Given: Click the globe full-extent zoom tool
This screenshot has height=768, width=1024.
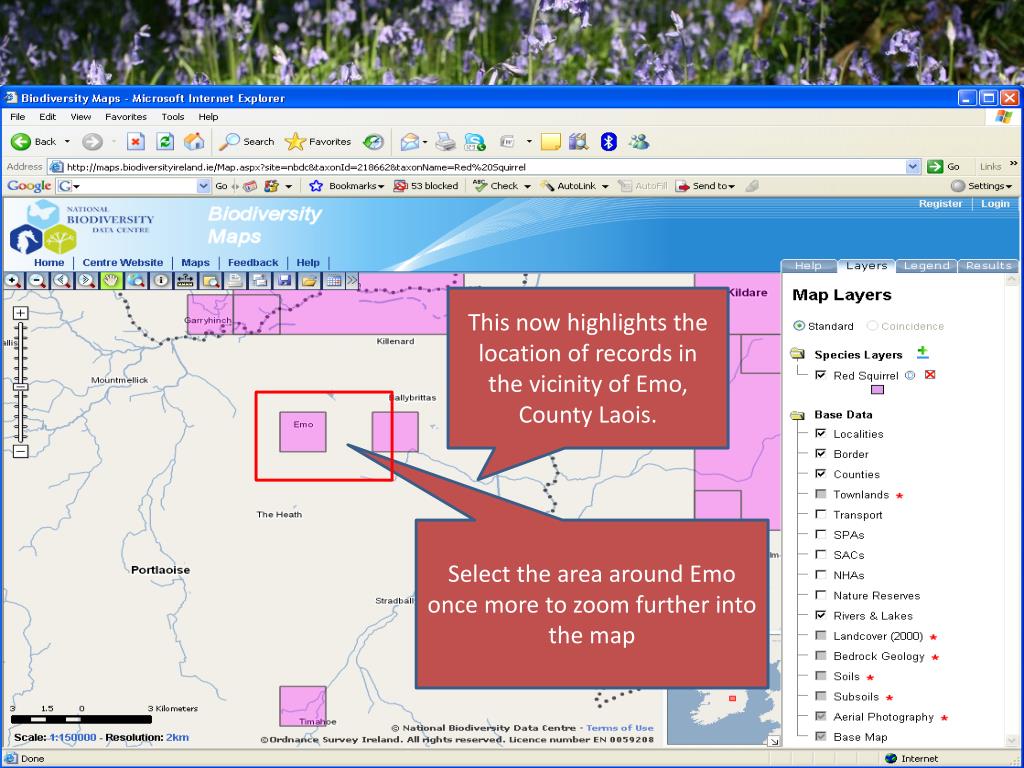Looking at the screenshot, I should 136,281.
